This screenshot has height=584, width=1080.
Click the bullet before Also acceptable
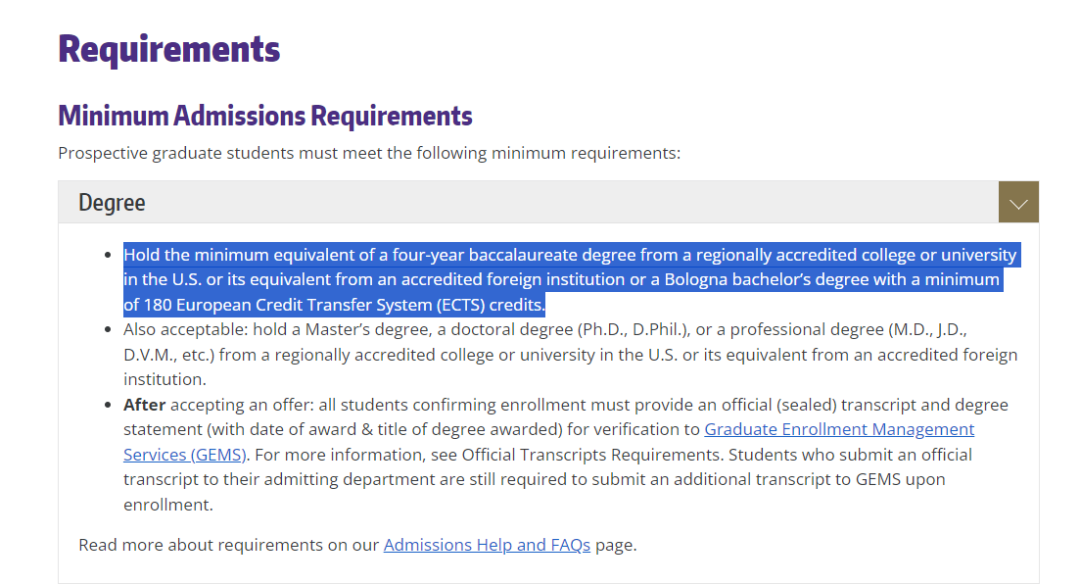107,330
